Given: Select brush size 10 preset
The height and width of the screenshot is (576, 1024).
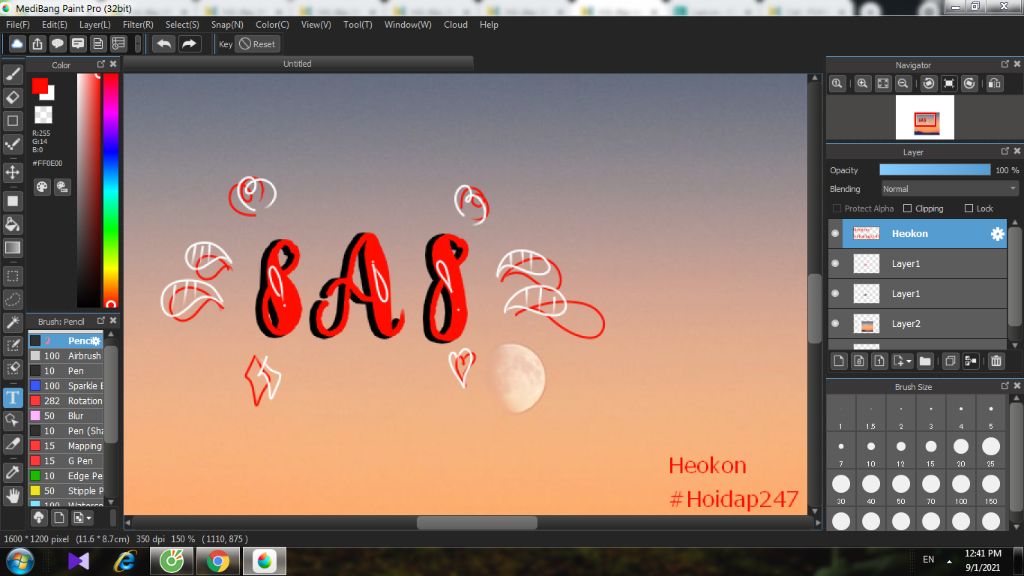Looking at the screenshot, I should 871,451.
